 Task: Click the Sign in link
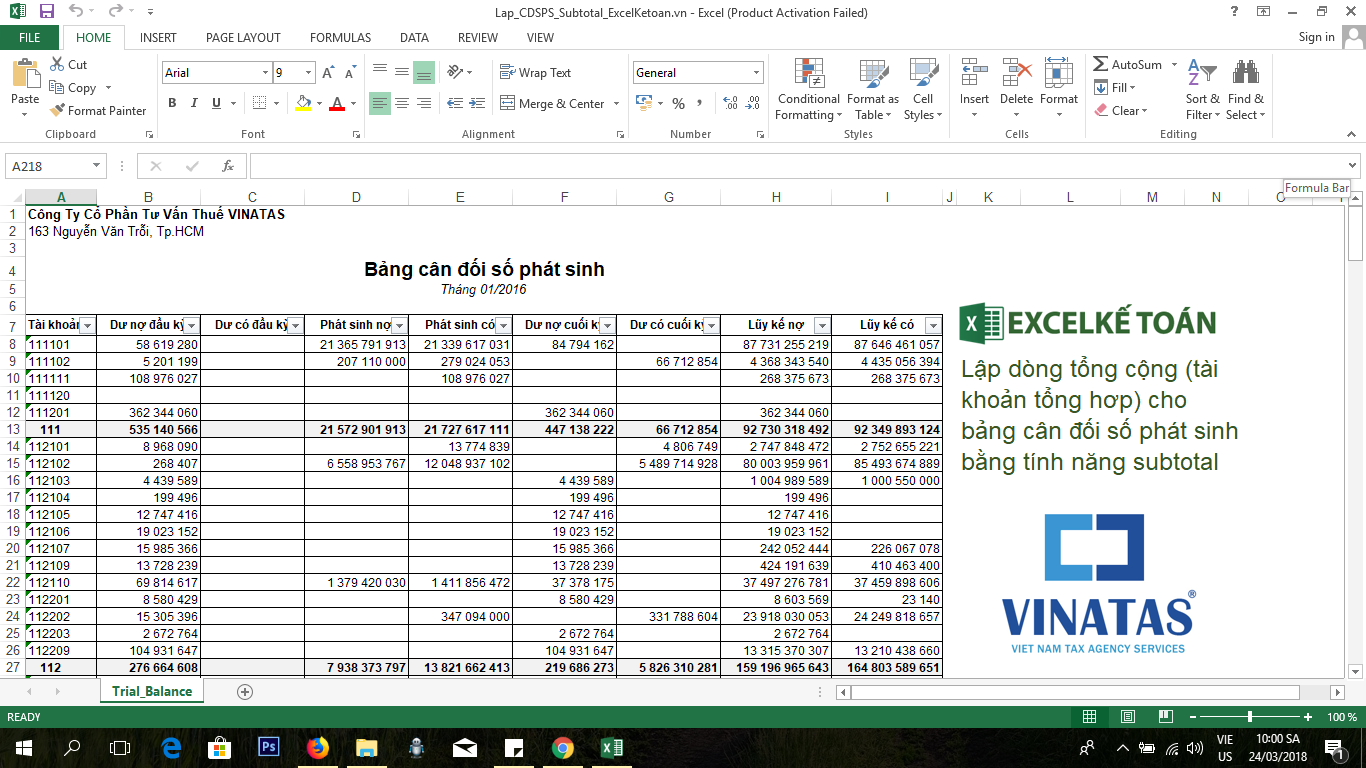tap(1316, 37)
